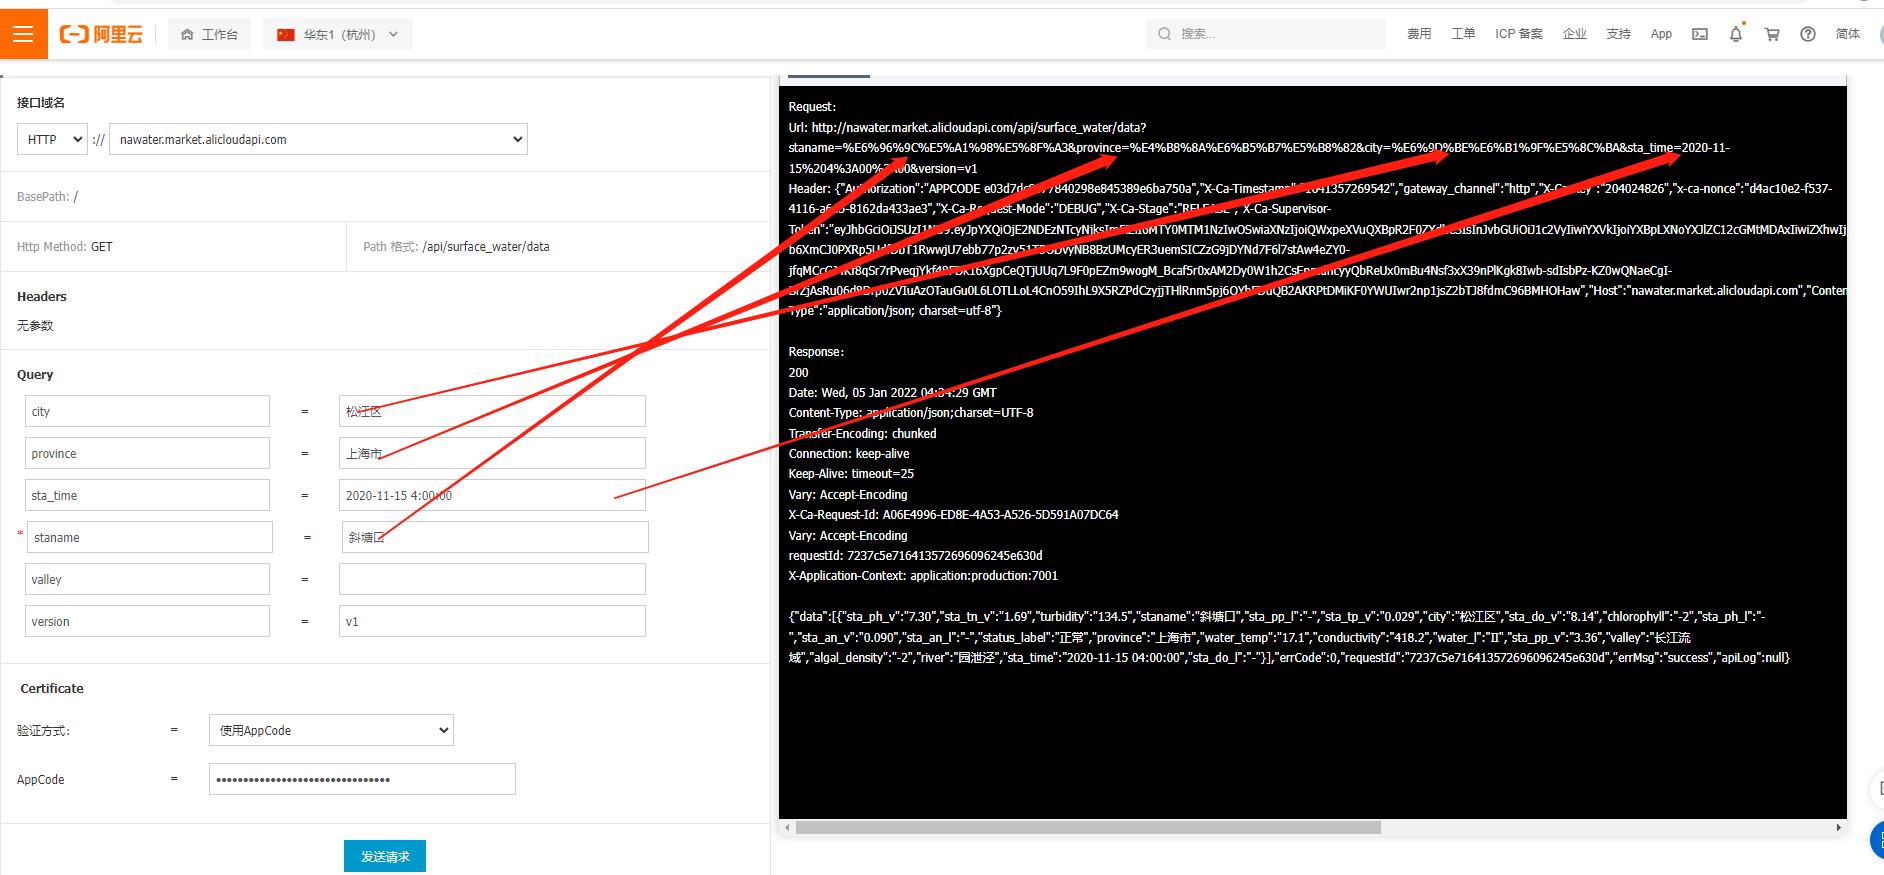Launch the Cloud Shell terminal icon
The image size is (1884, 875).
point(1700,34)
